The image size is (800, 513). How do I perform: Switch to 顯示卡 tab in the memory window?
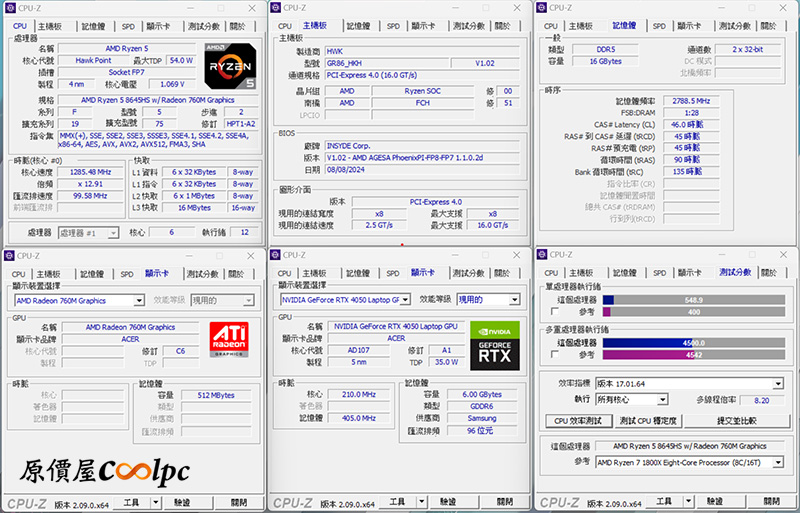(x=688, y=26)
